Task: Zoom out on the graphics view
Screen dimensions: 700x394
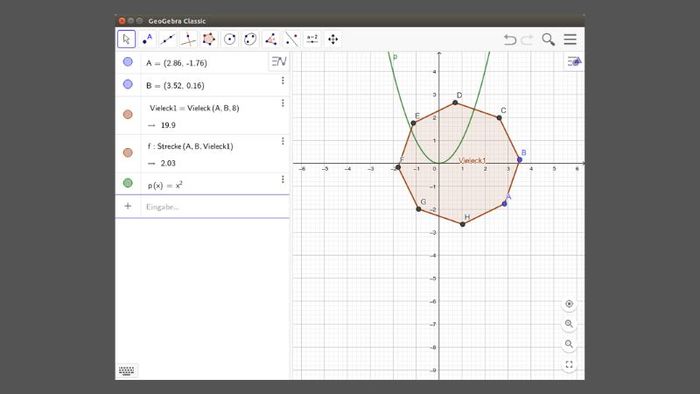Action: click(569, 344)
